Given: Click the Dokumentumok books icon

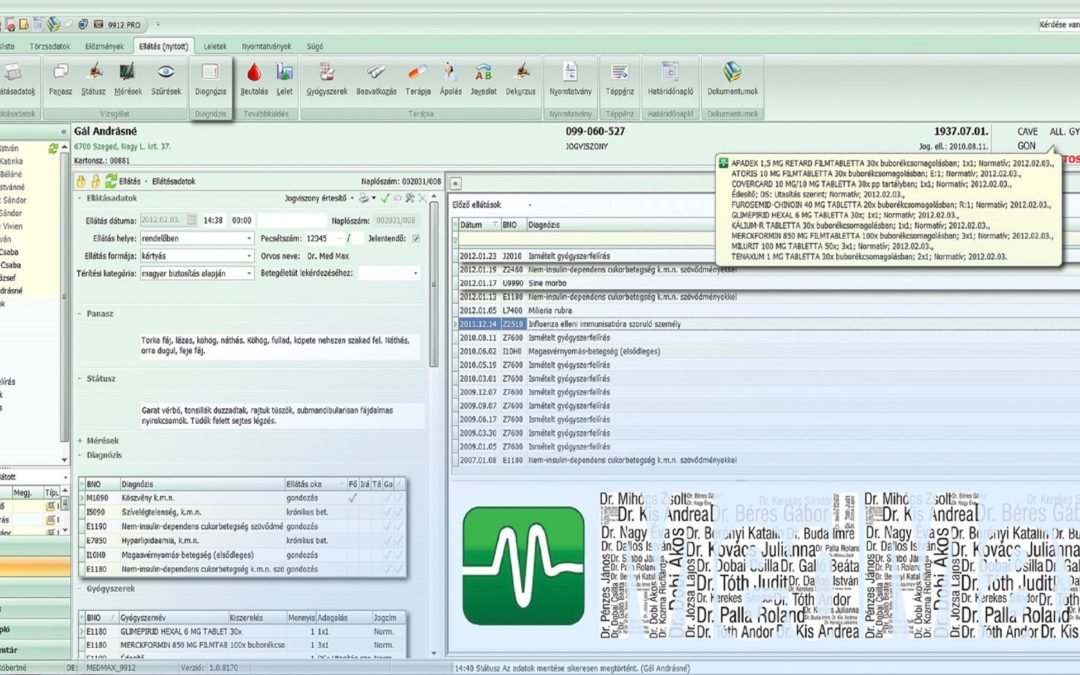Looking at the screenshot, I should click(x=732, y=78).
